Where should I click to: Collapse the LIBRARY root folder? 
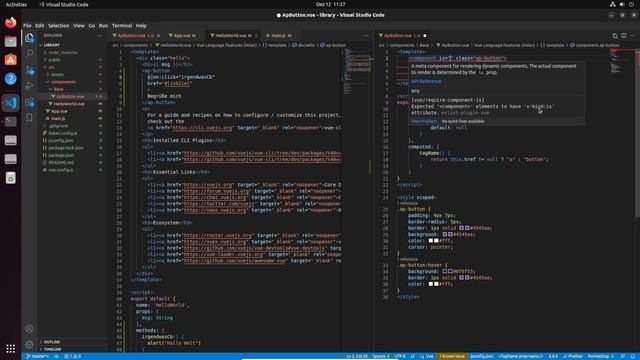click(52, 45)
